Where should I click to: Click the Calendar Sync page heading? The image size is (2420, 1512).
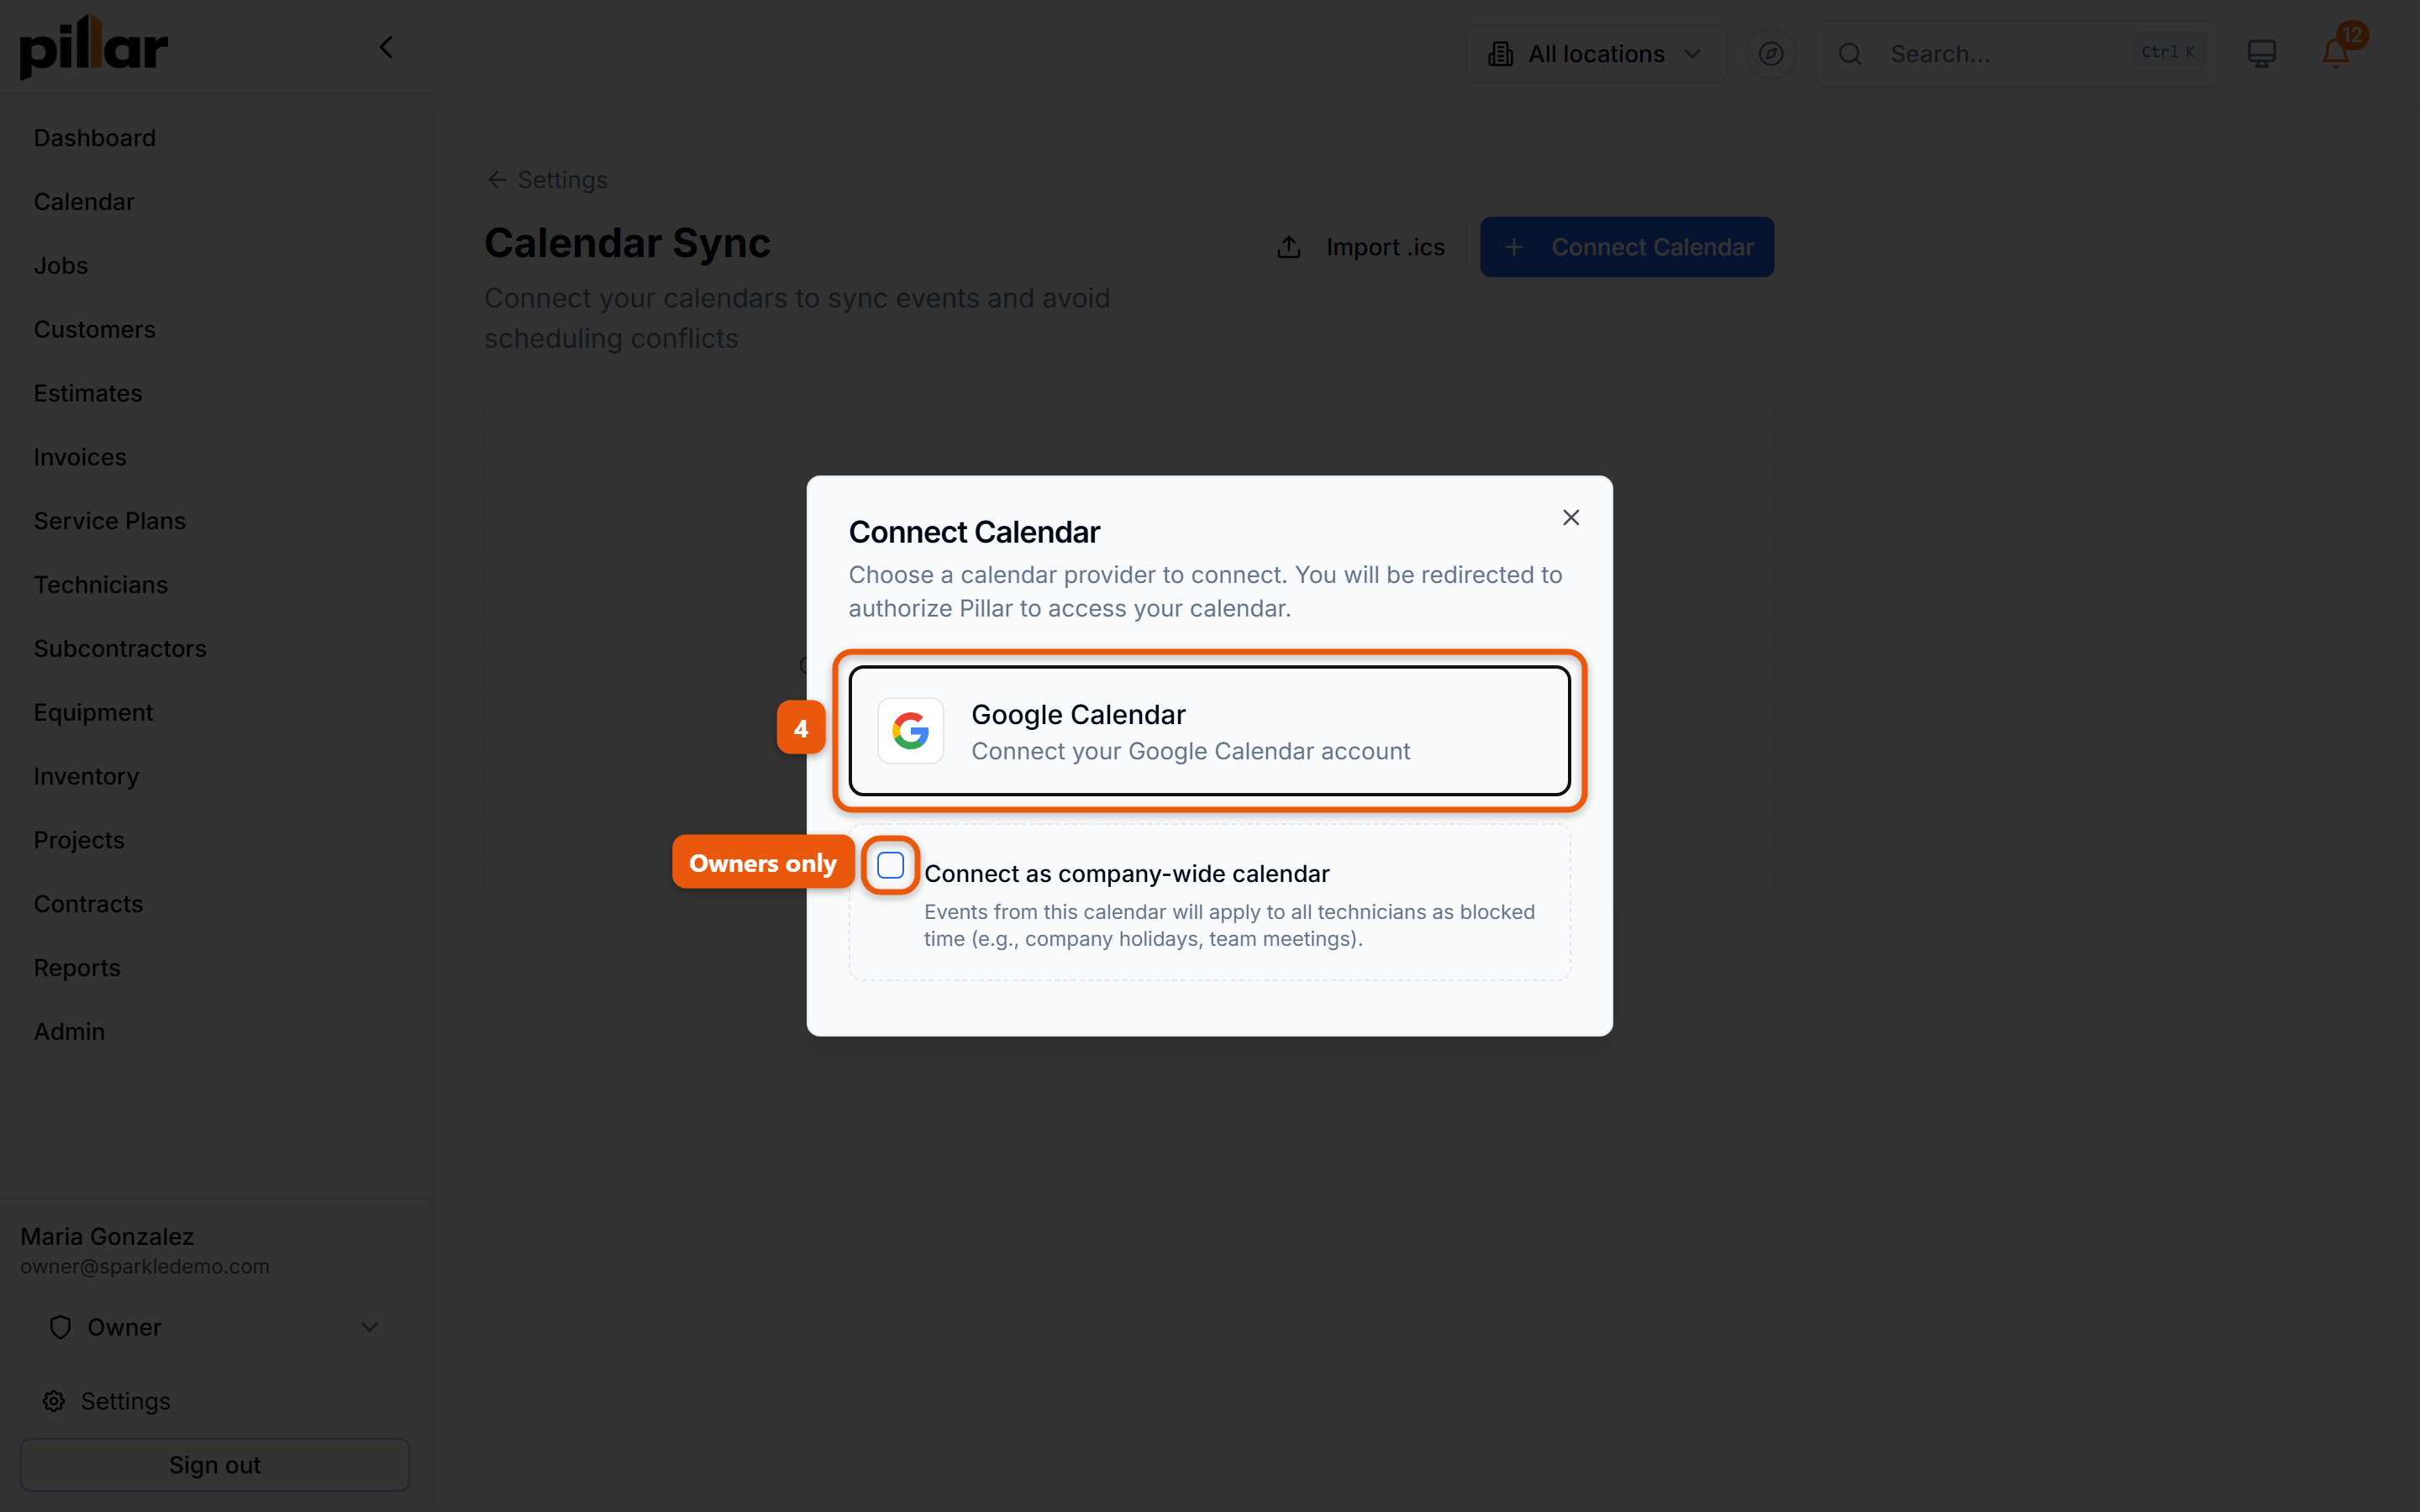[627, 243]
